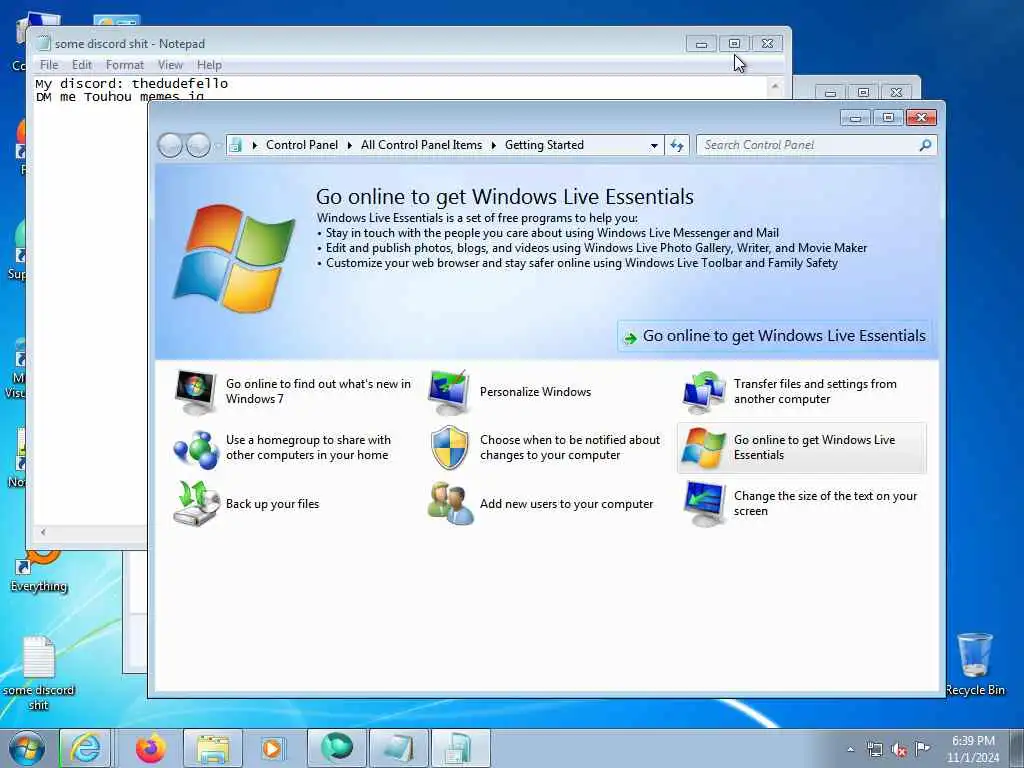Launch Internet Explorer from the taskbar
The height and width of the screenshot is (768, 1024).
(86, 748)
